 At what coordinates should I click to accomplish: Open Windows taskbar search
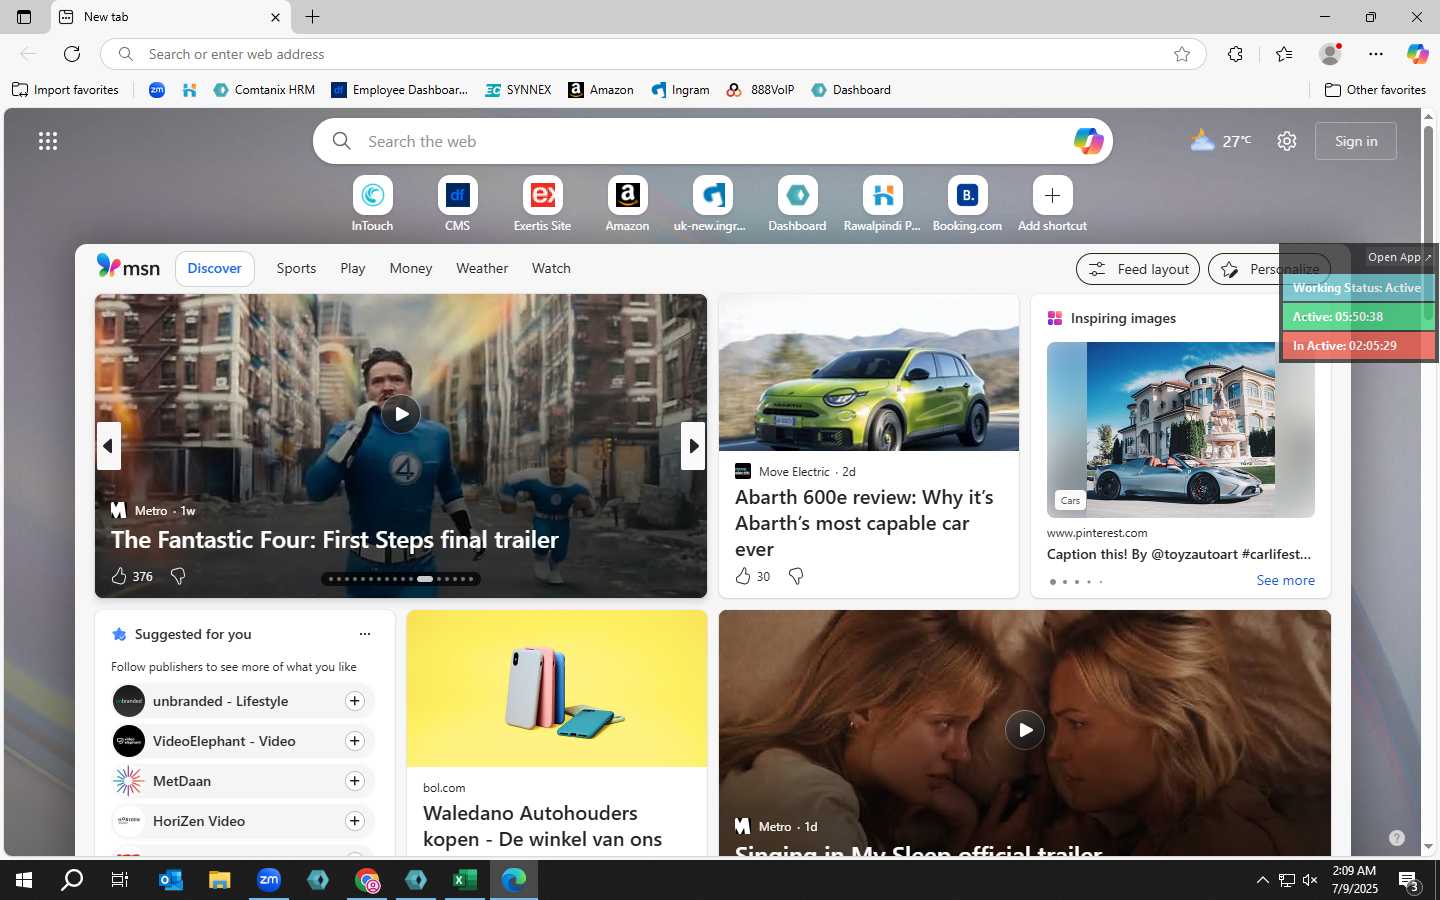point(72,880)
